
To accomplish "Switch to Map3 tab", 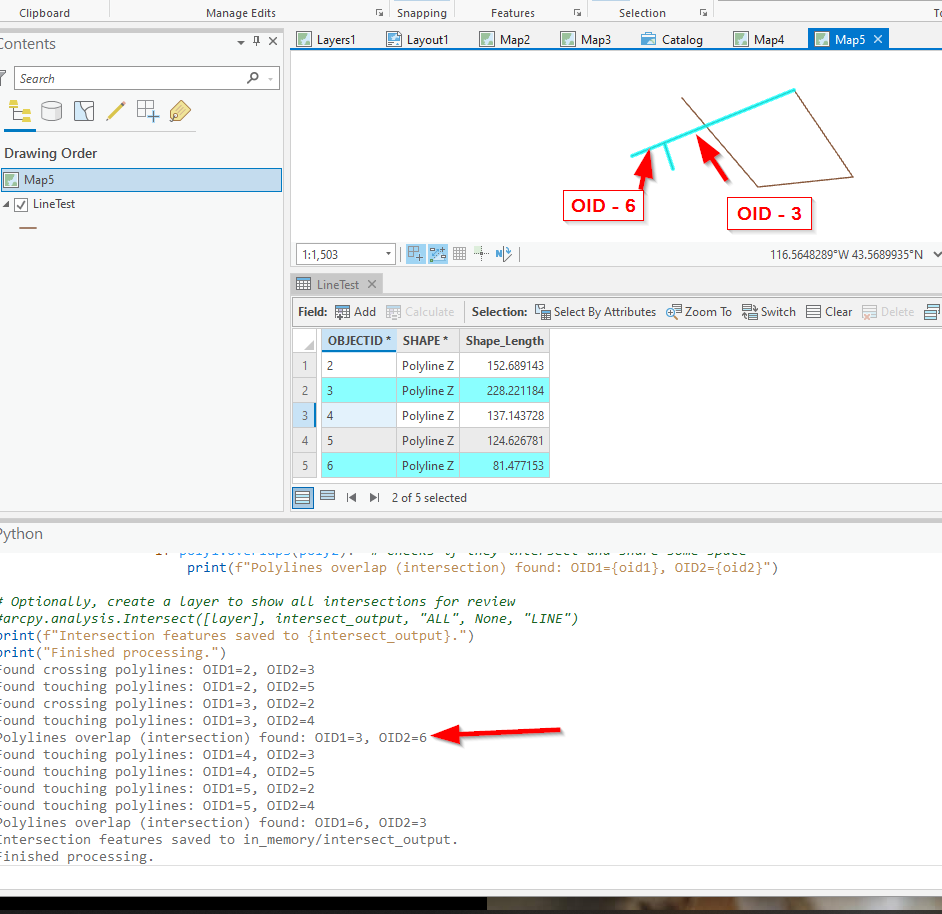I will coord(586,40).
